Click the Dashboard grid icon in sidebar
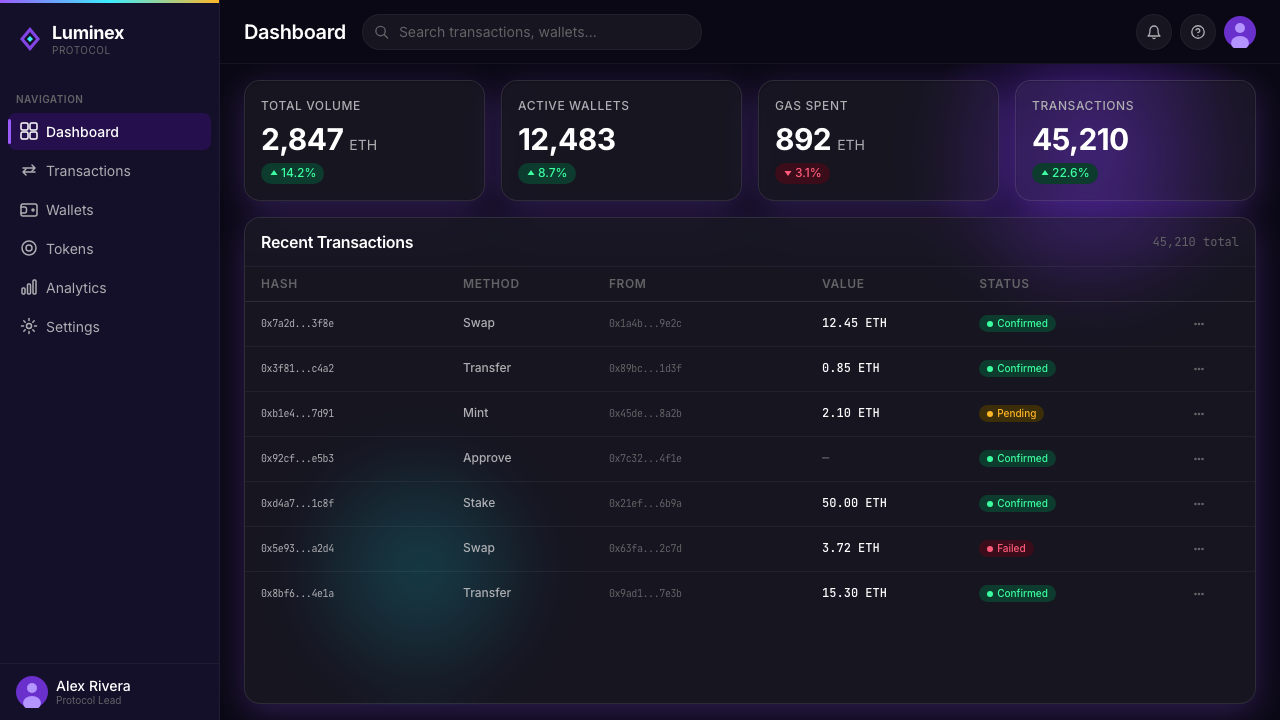Image resolution: width=1280 pixels, height=720 pixels. [29, 131]
